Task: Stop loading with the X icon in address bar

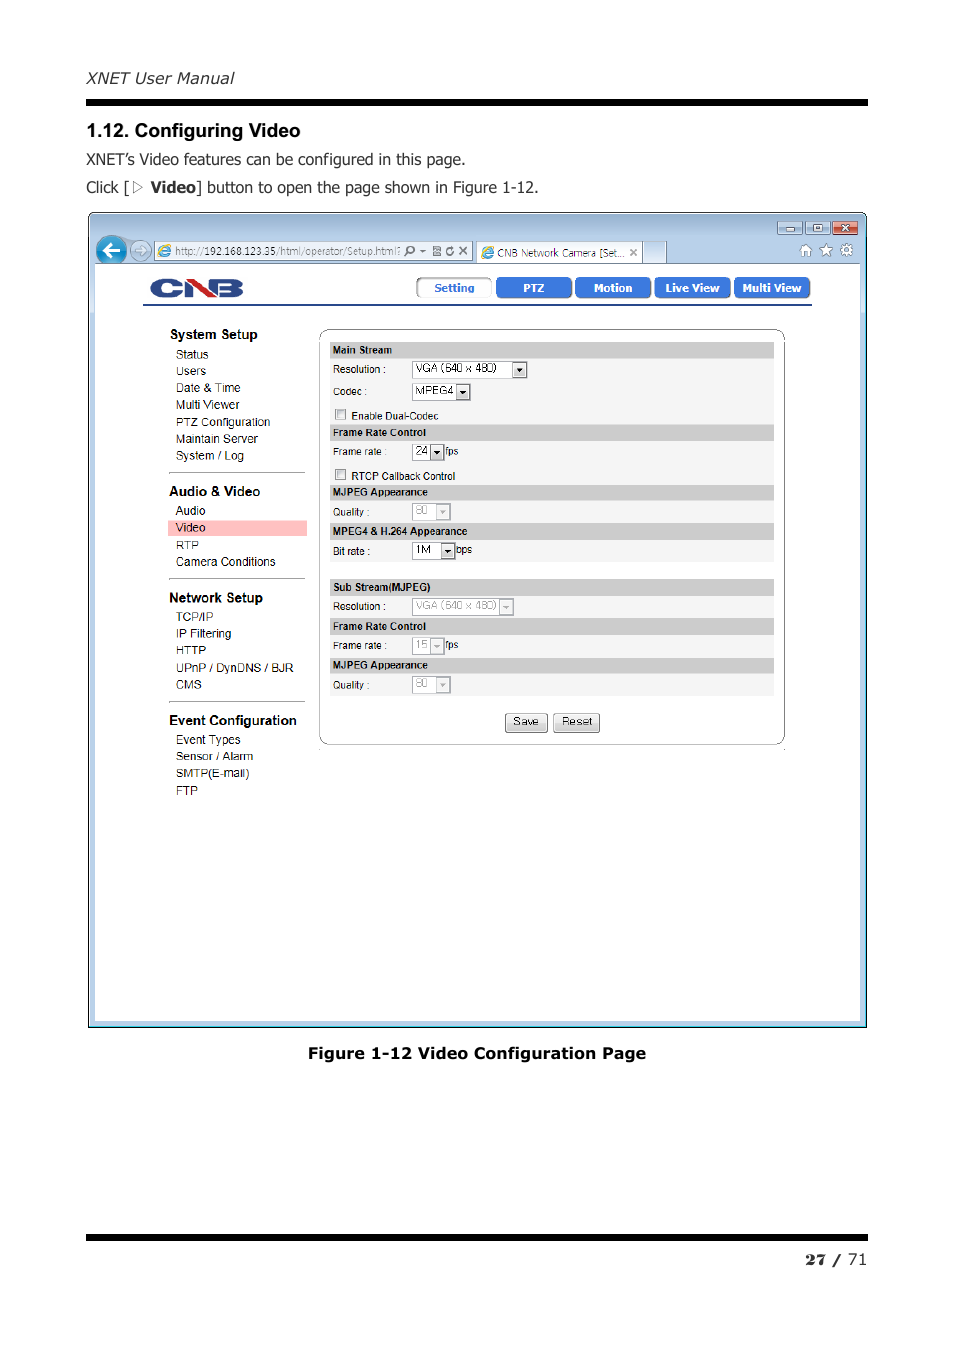Action: [x=463, y=251]
